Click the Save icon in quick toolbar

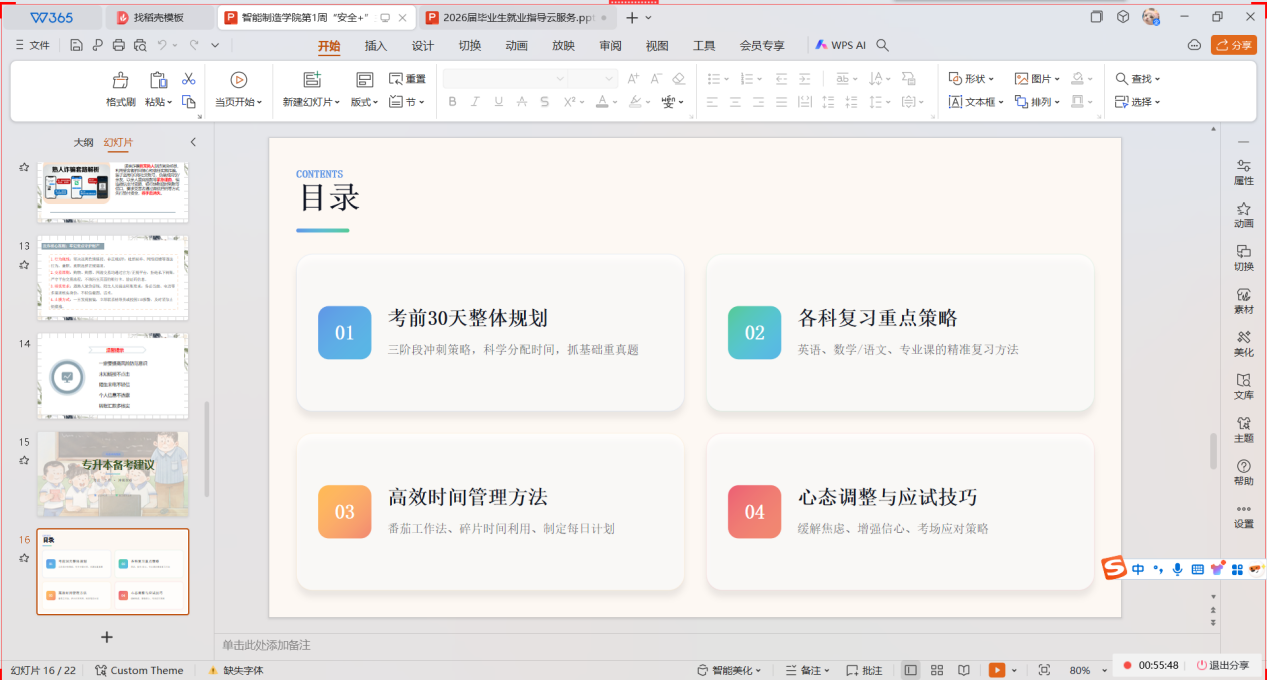(77, 45)
